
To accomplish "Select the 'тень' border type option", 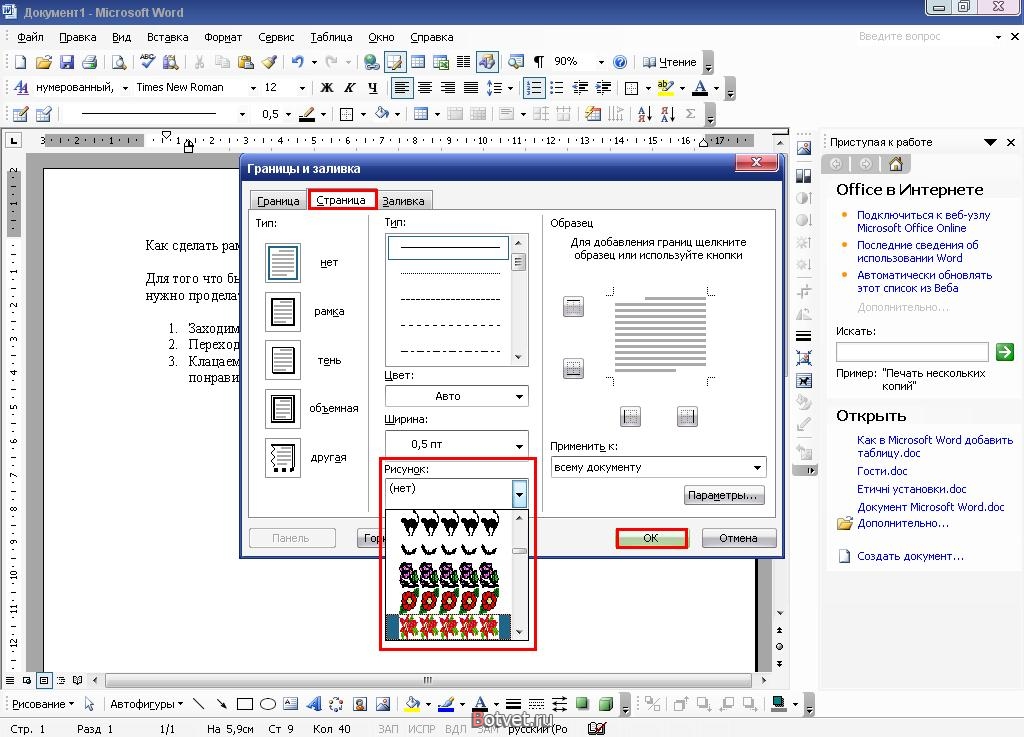I will coord(283,360).
